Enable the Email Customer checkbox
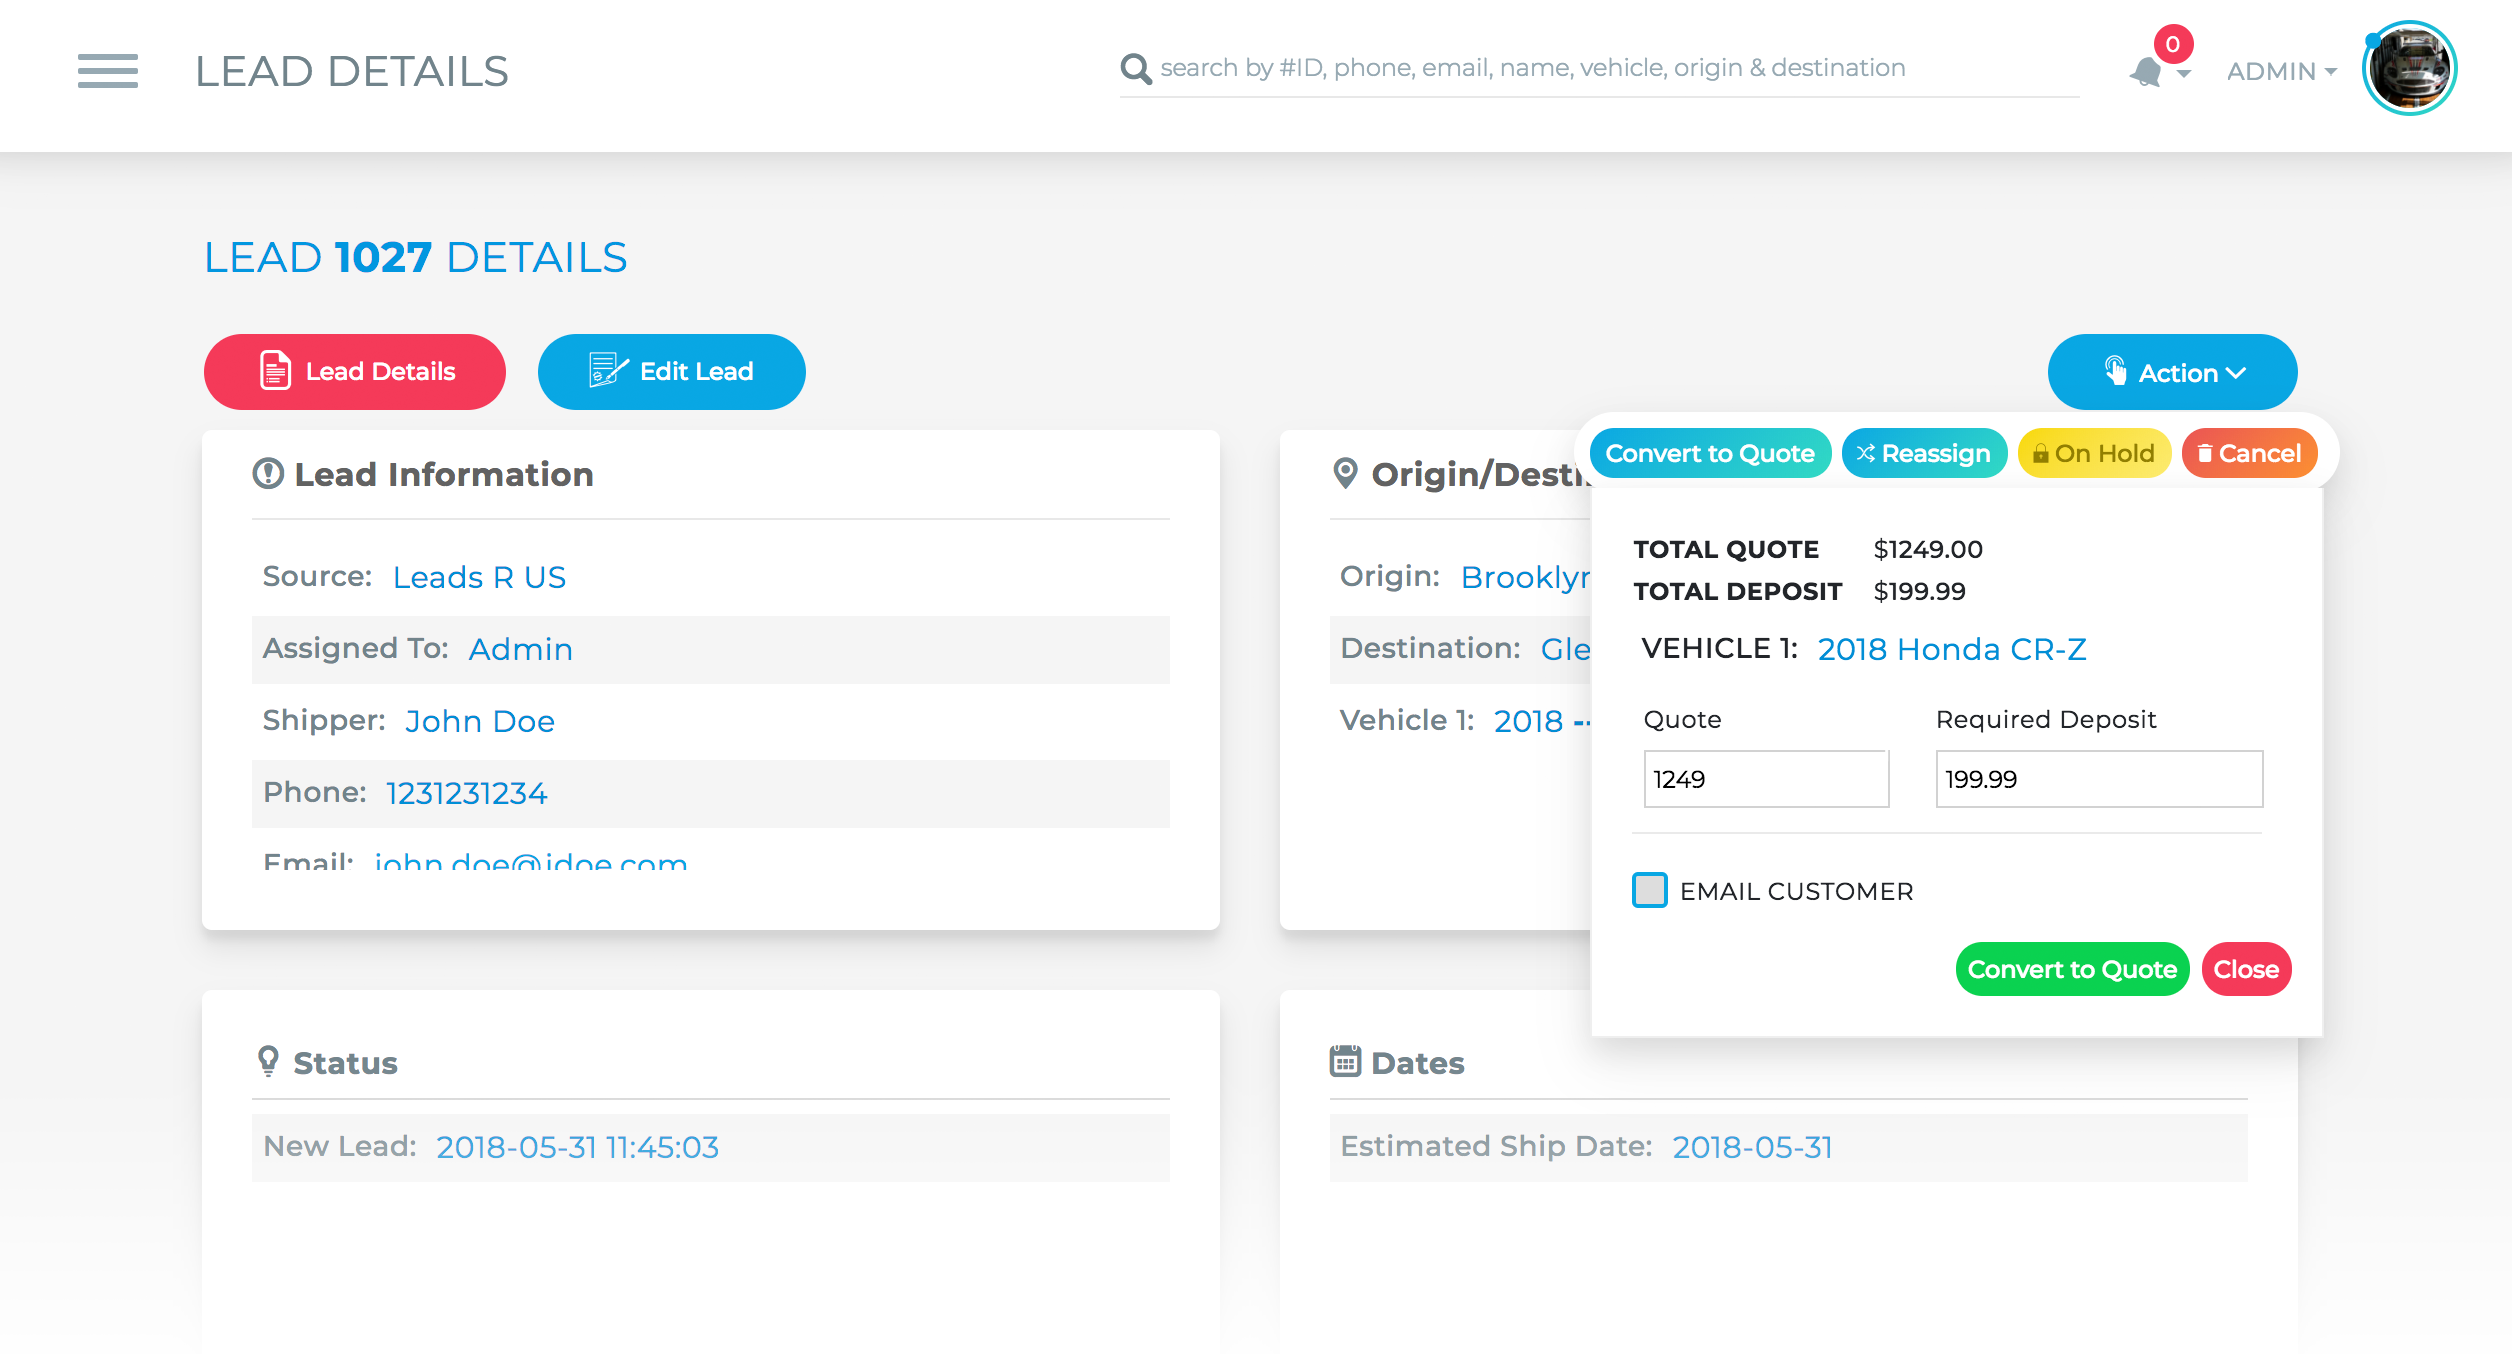Screen dimensions: 2512x1354 (x=1649, y=890)
